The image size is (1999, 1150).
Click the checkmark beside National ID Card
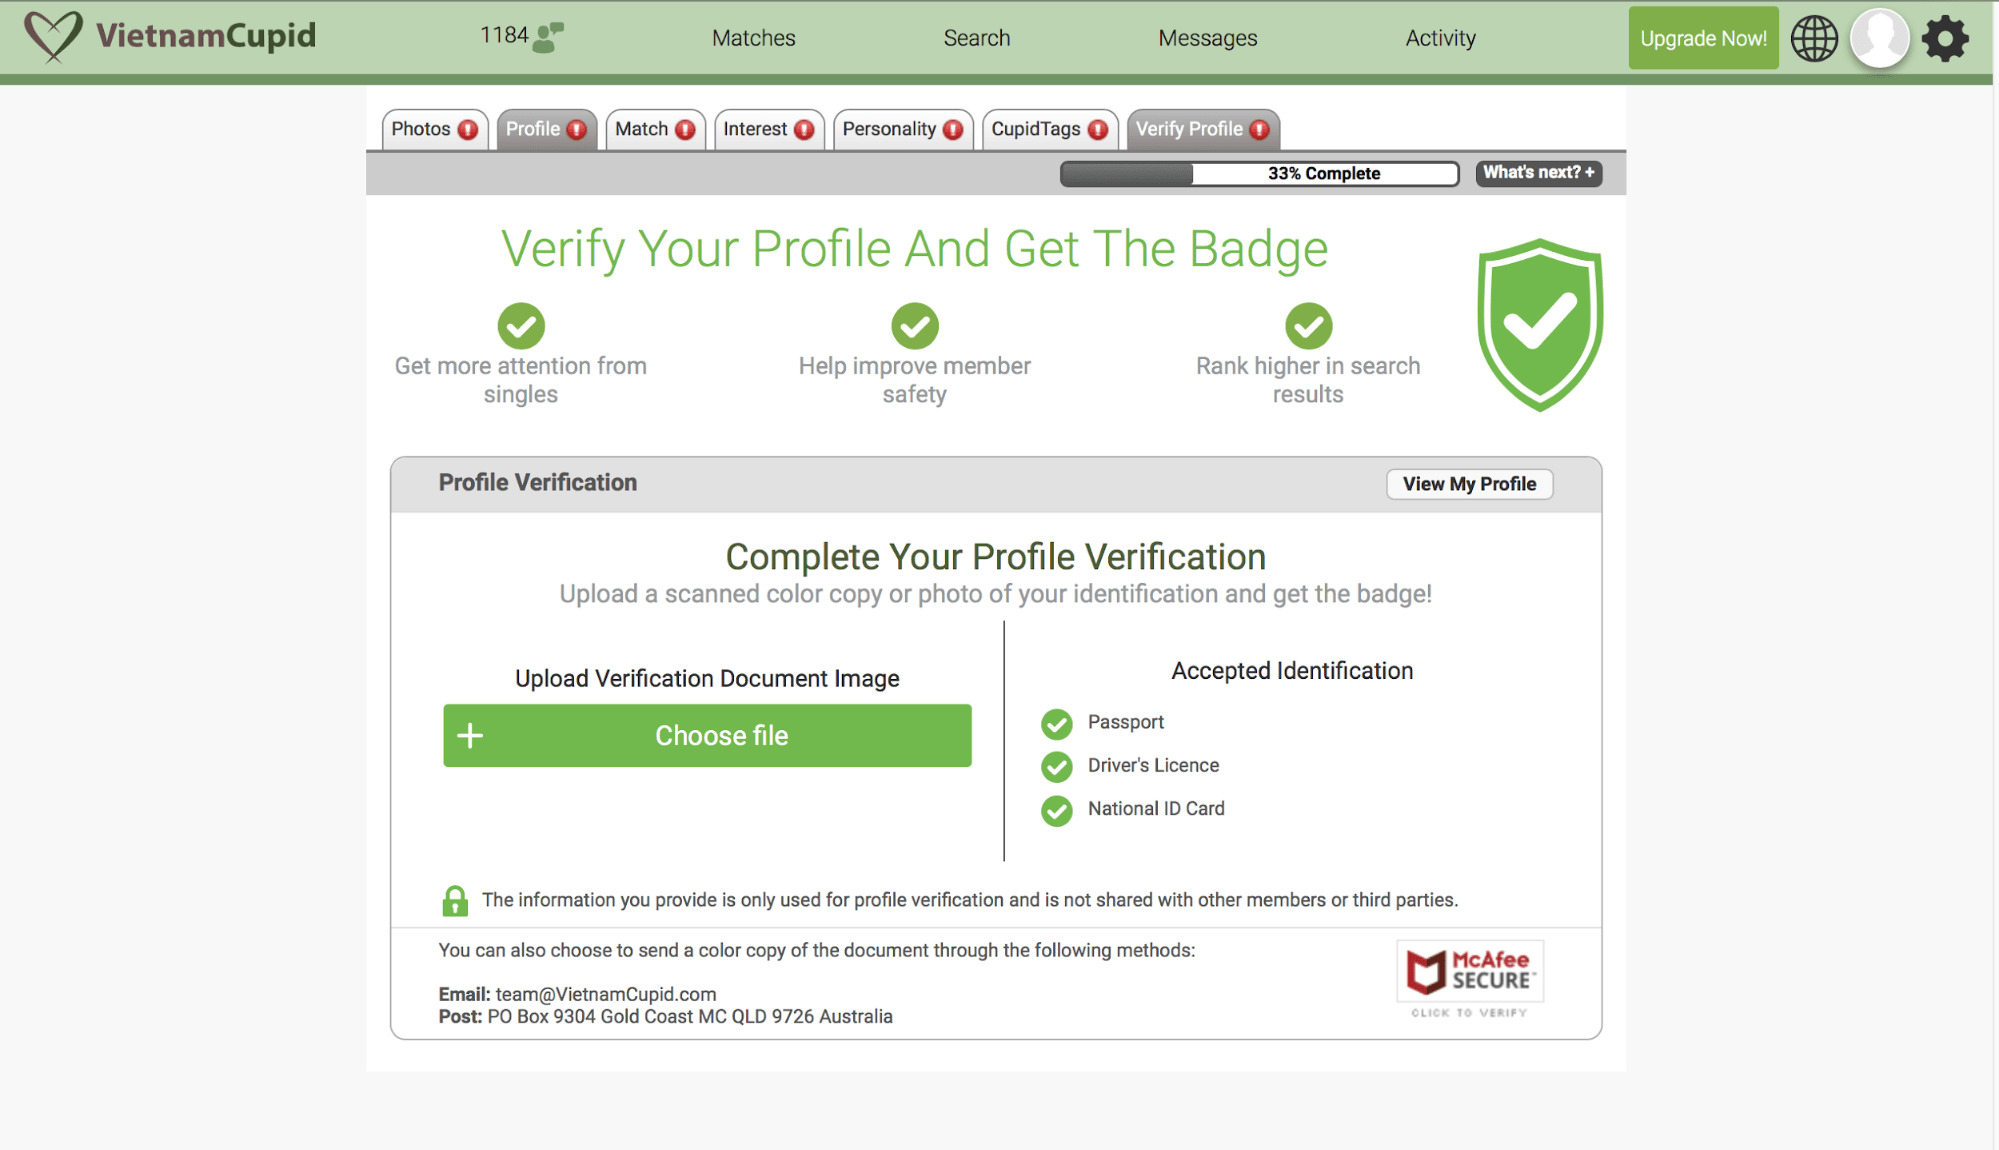1056,810
